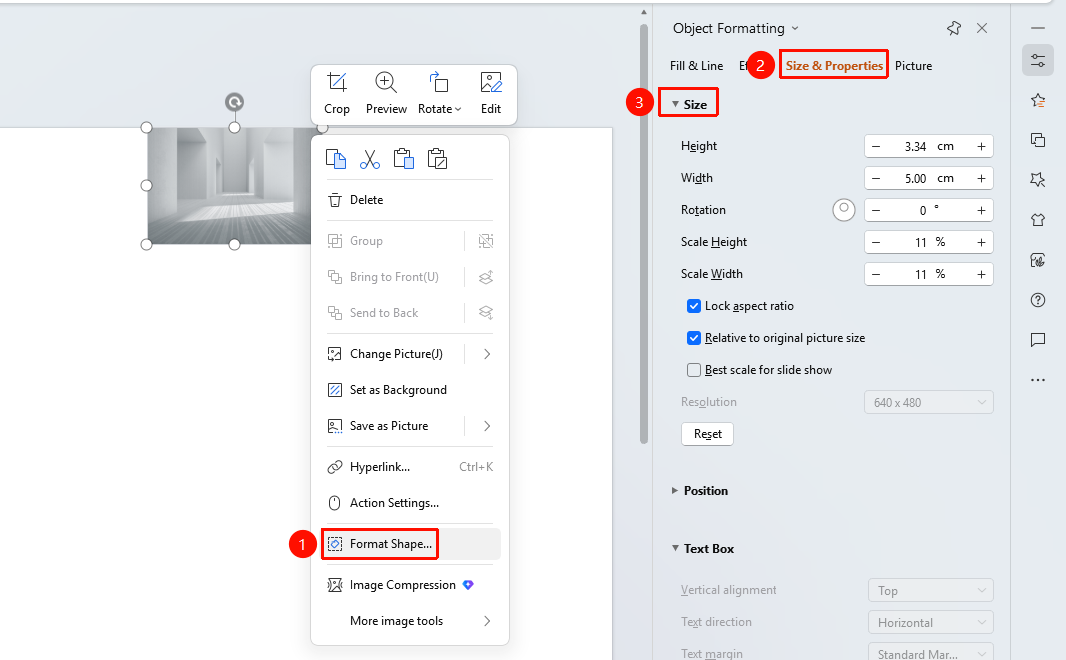The image size is (1066, 660).
Task: Pin the Object Formatting panel
Action: [x=954, y=28]
